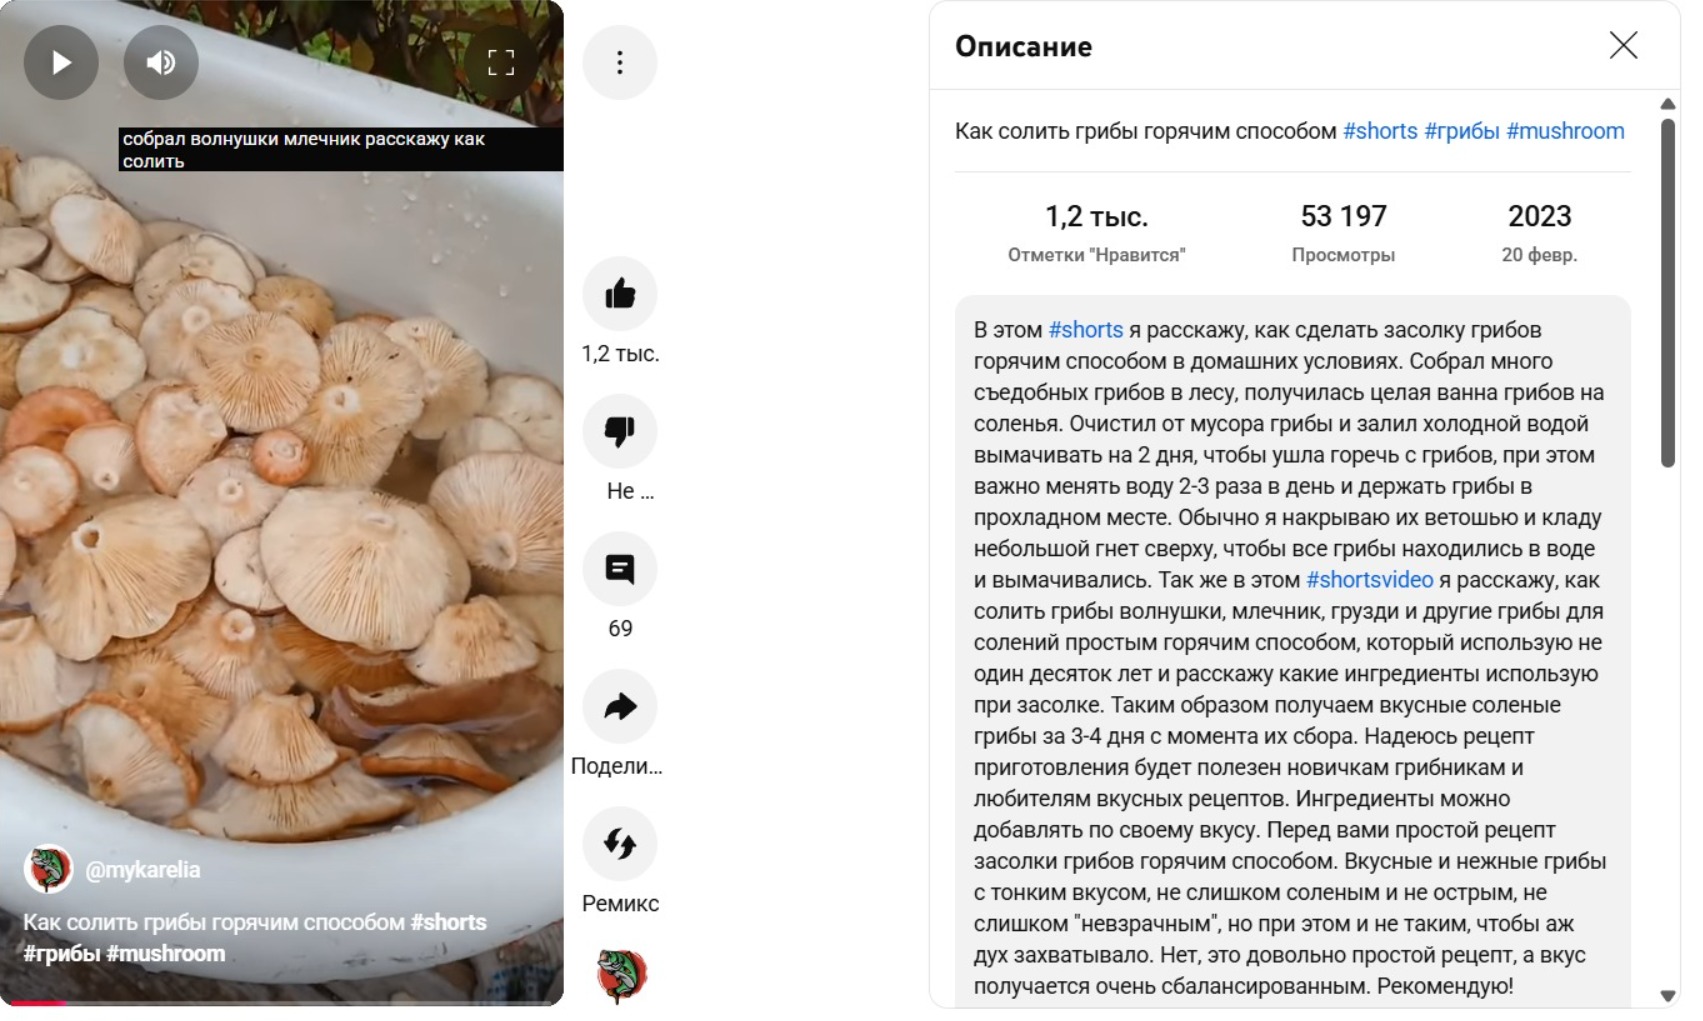The image size is (1703, 1021).
Task: Follow the #shortsvideo hashtag link
Action: click(1369, 580)
